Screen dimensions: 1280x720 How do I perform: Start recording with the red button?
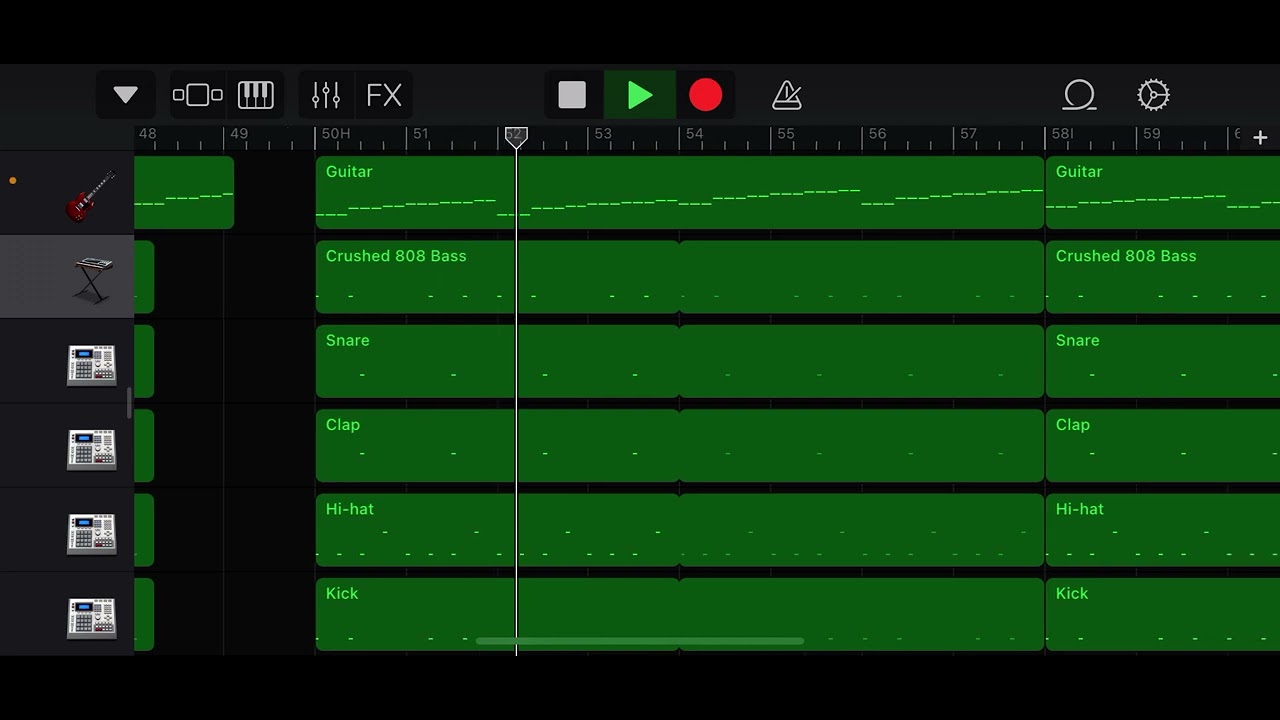coord(706,95)
